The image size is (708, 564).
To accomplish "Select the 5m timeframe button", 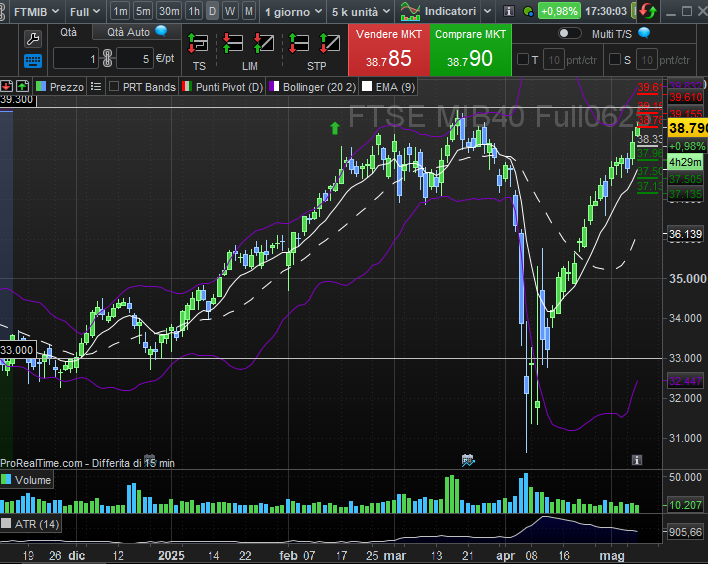I will (x=143, y=11).
